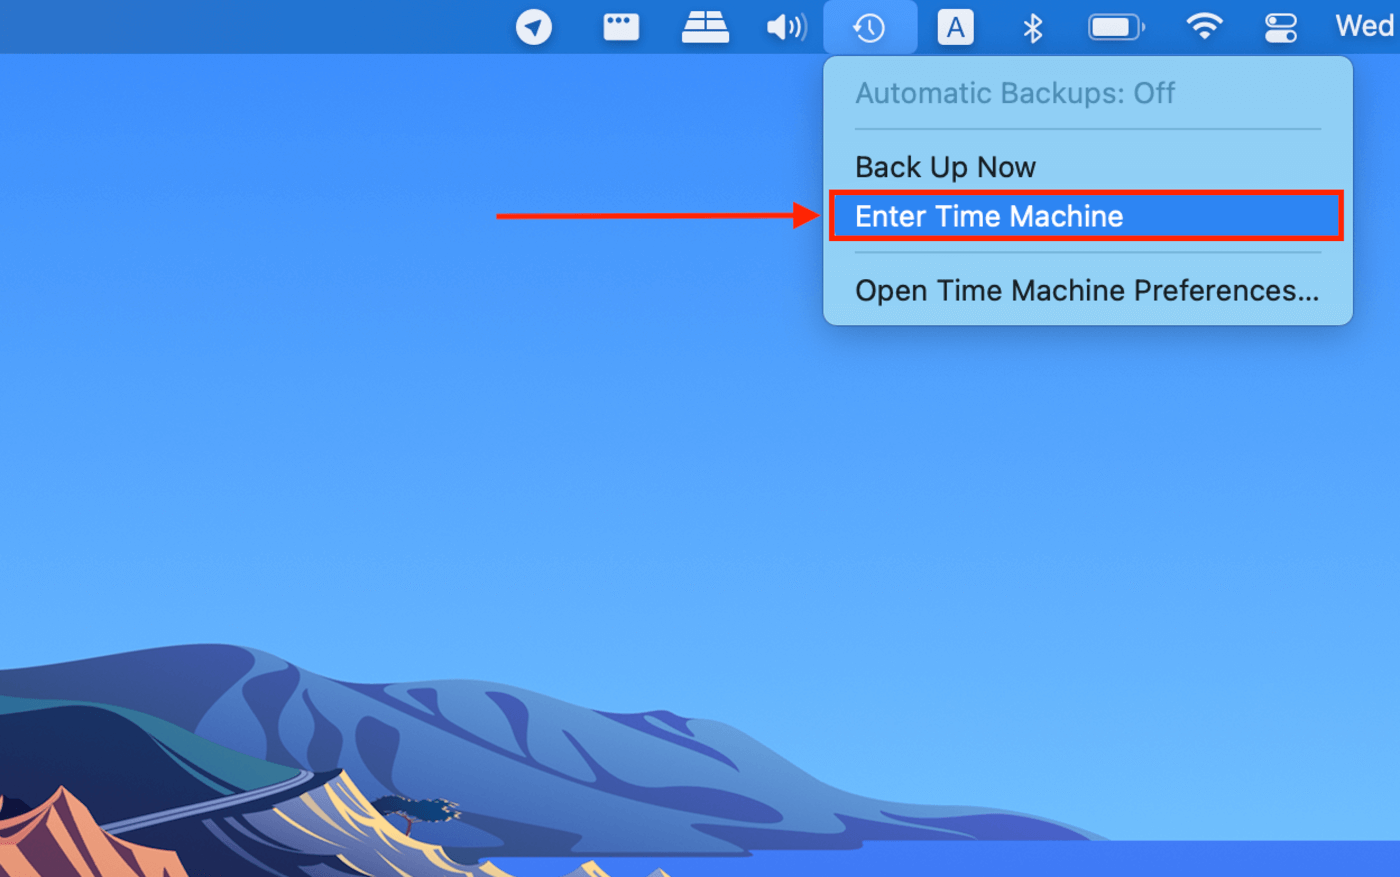Check the battery status icon
This screenshot has height=877, width=1400.
click(x=1116, y=27)
